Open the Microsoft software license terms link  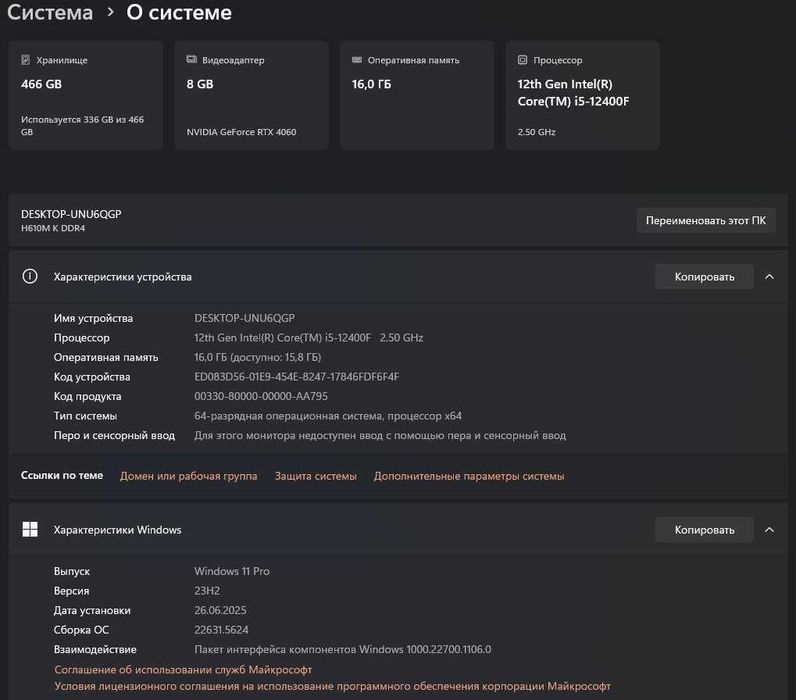click(332, 686)
